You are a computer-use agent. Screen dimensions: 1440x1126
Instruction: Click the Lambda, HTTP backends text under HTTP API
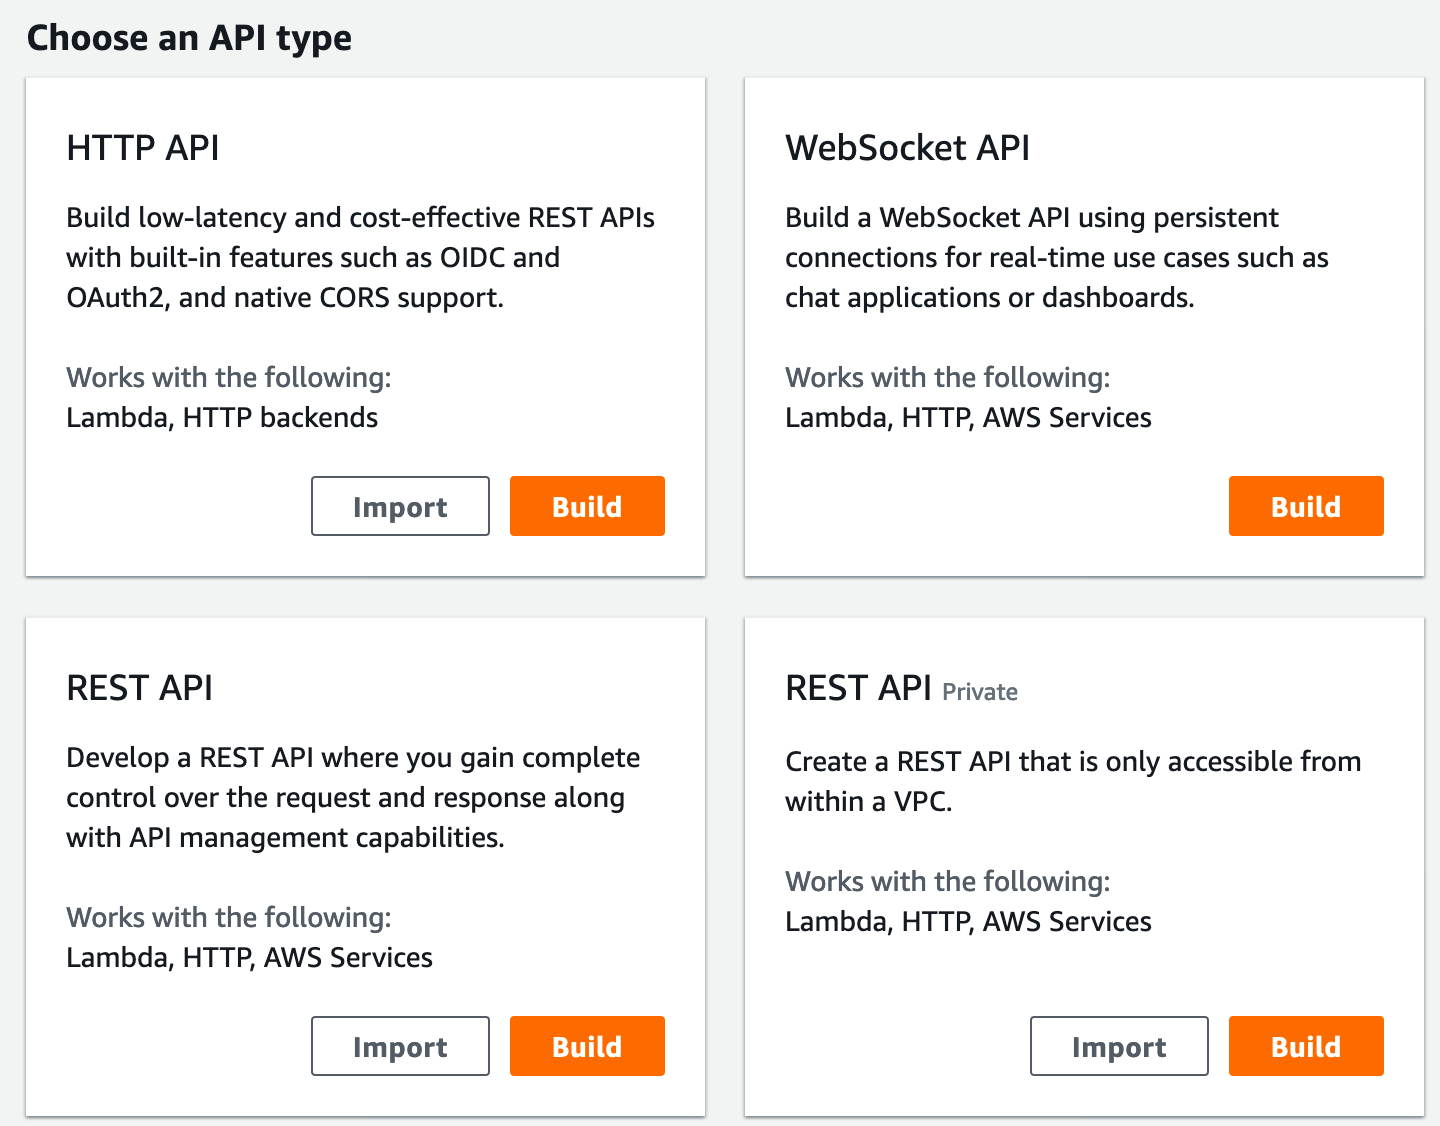click(222, 417)
